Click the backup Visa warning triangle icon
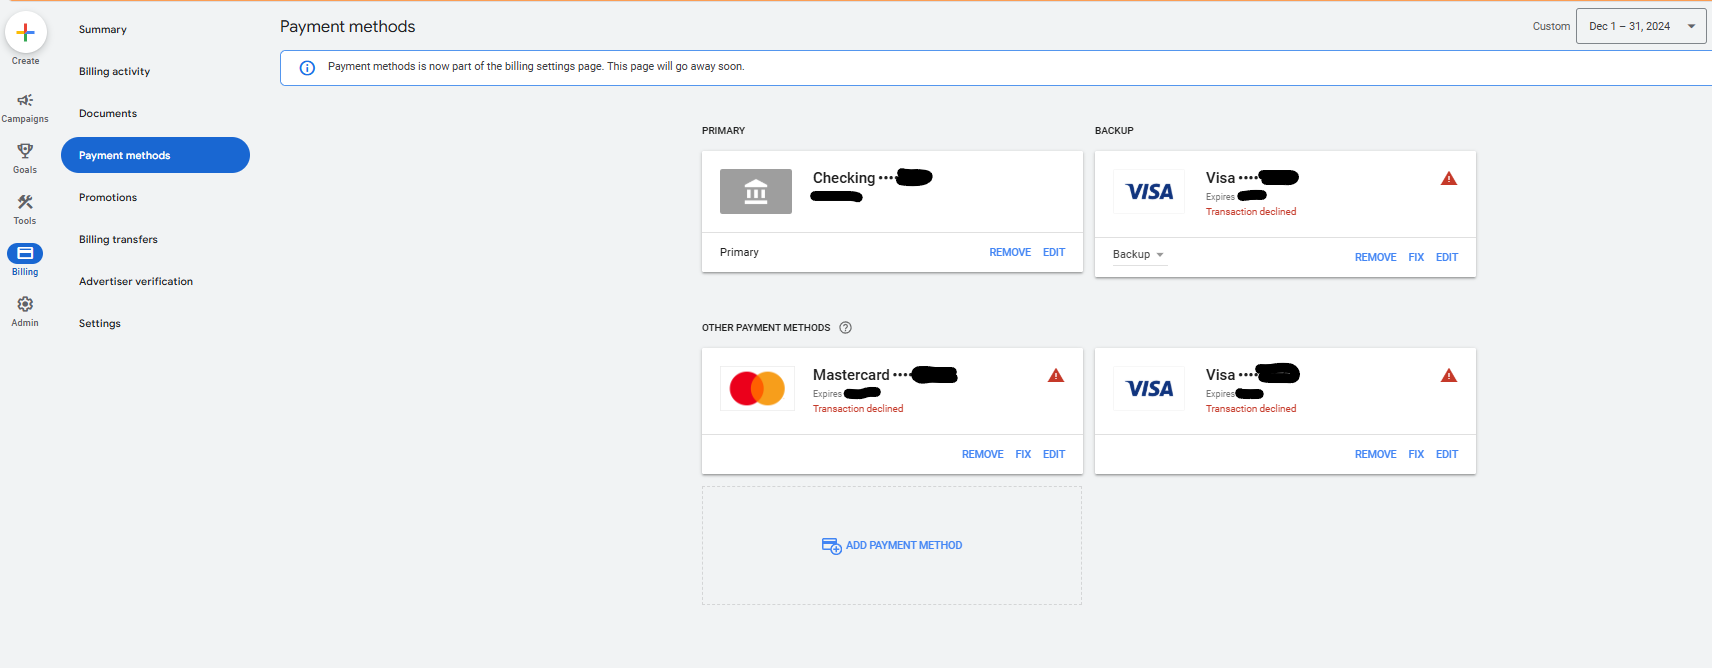 1449,179
